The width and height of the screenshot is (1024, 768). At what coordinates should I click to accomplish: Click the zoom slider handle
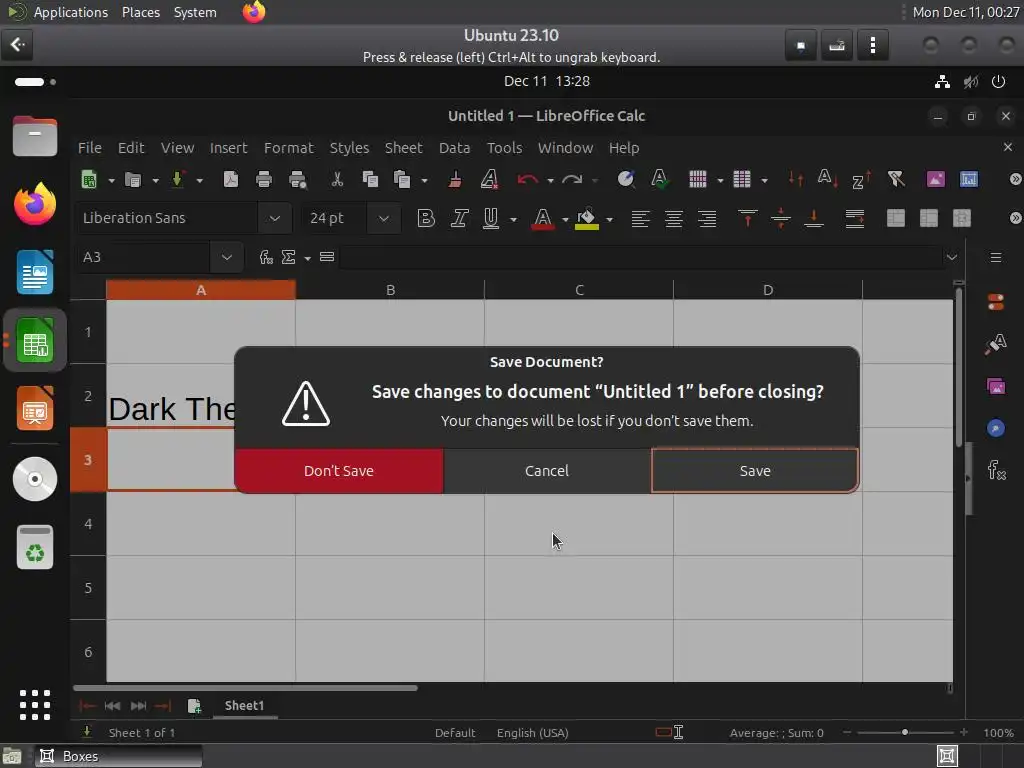(x=904, y=733)
